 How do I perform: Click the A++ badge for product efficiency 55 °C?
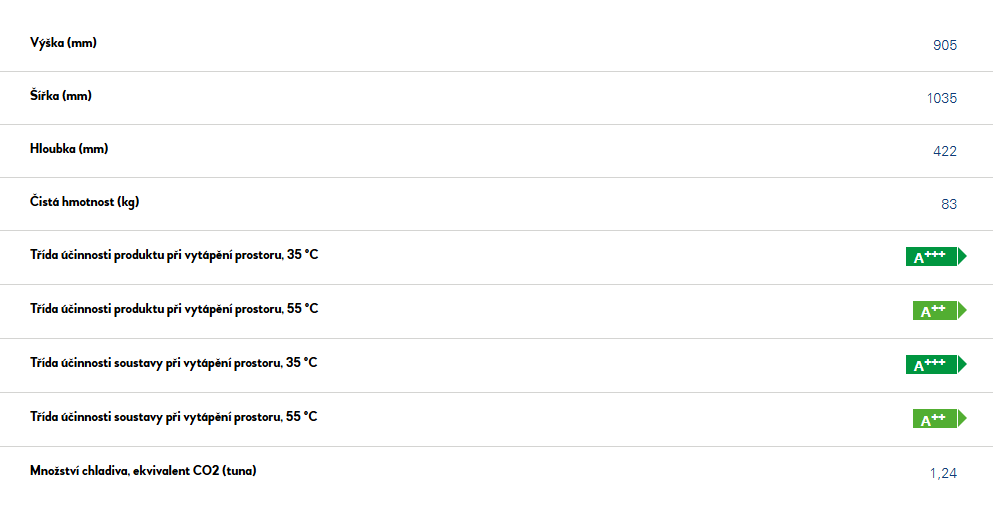coord(939,310)
